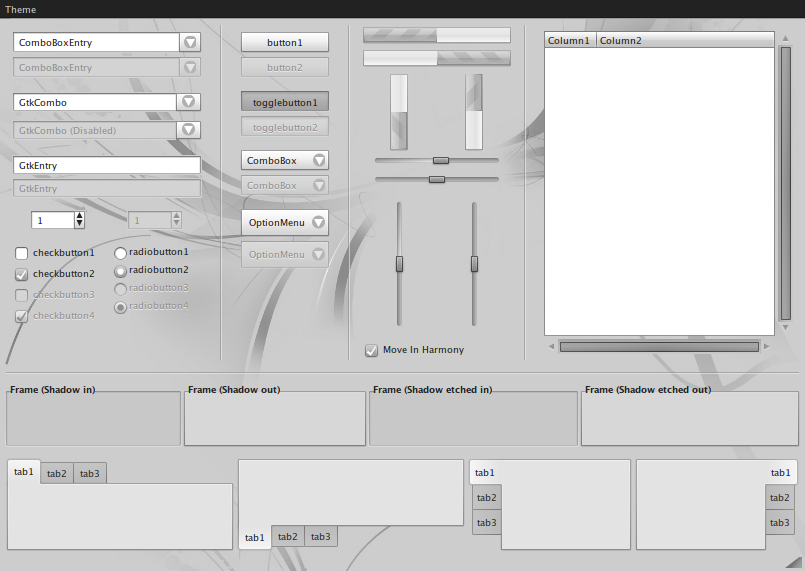Open the disabled ComboBoxEntry dropdown arrow
Image resolution: width=805 pixels, height=571 pixels.
pos(190,67)
